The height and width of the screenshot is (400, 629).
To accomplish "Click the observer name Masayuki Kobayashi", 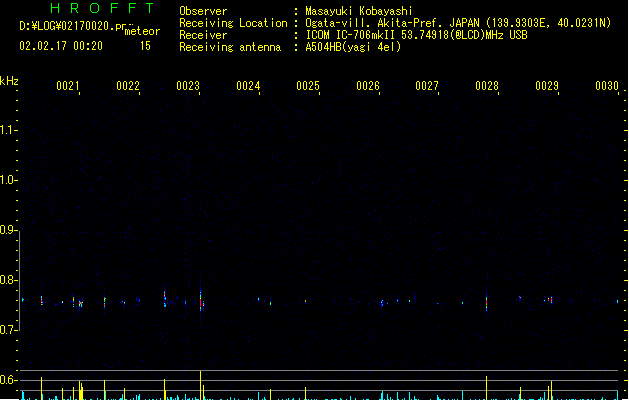I will [x=359, y=11].
